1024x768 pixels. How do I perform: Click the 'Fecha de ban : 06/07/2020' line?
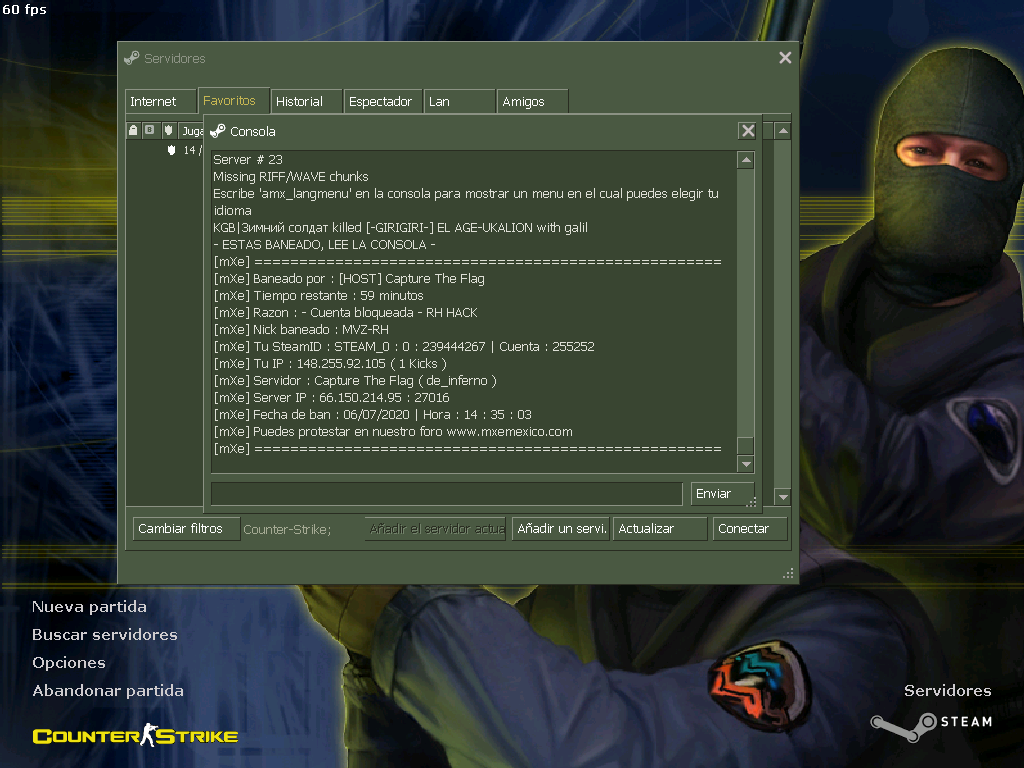click(372, 414)
